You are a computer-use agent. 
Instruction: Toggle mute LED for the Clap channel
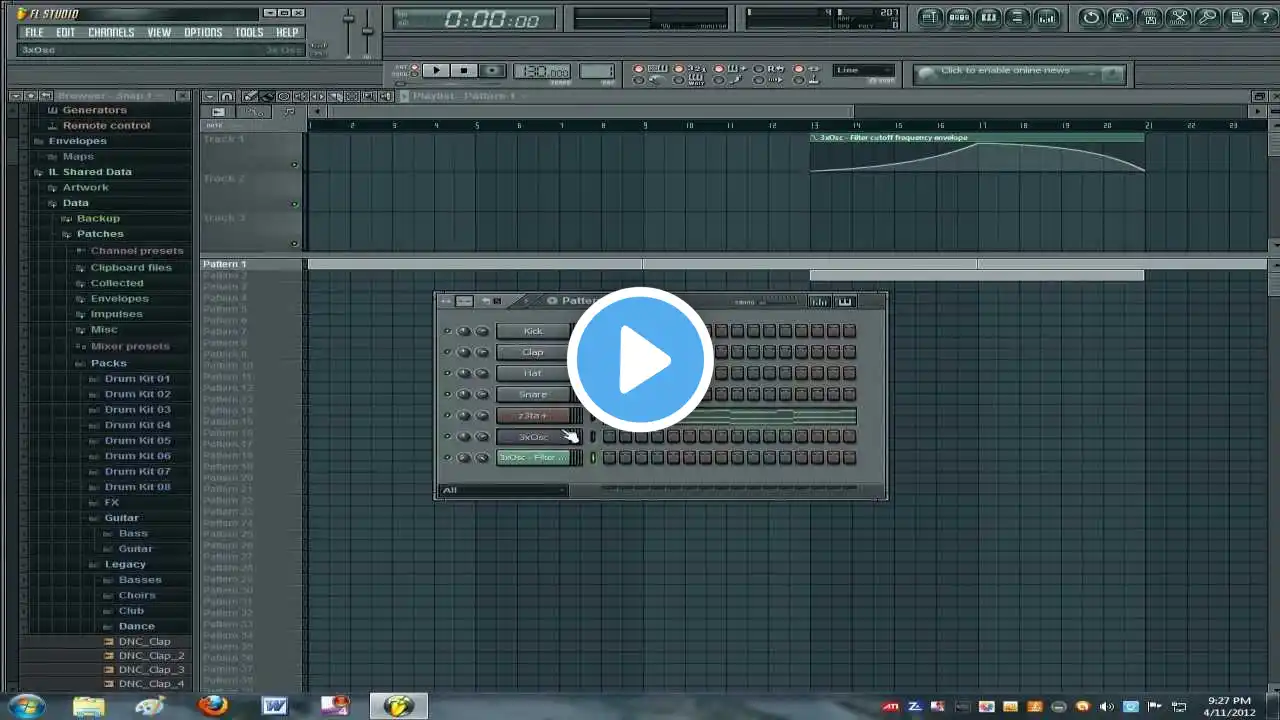pos(447,352)
